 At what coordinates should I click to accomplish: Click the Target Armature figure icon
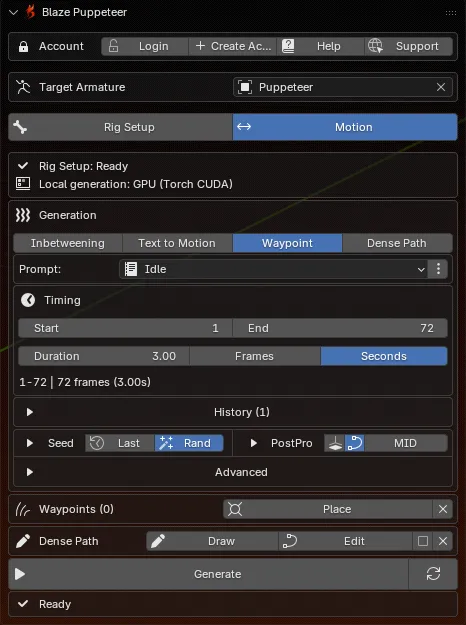click(23, 87)
